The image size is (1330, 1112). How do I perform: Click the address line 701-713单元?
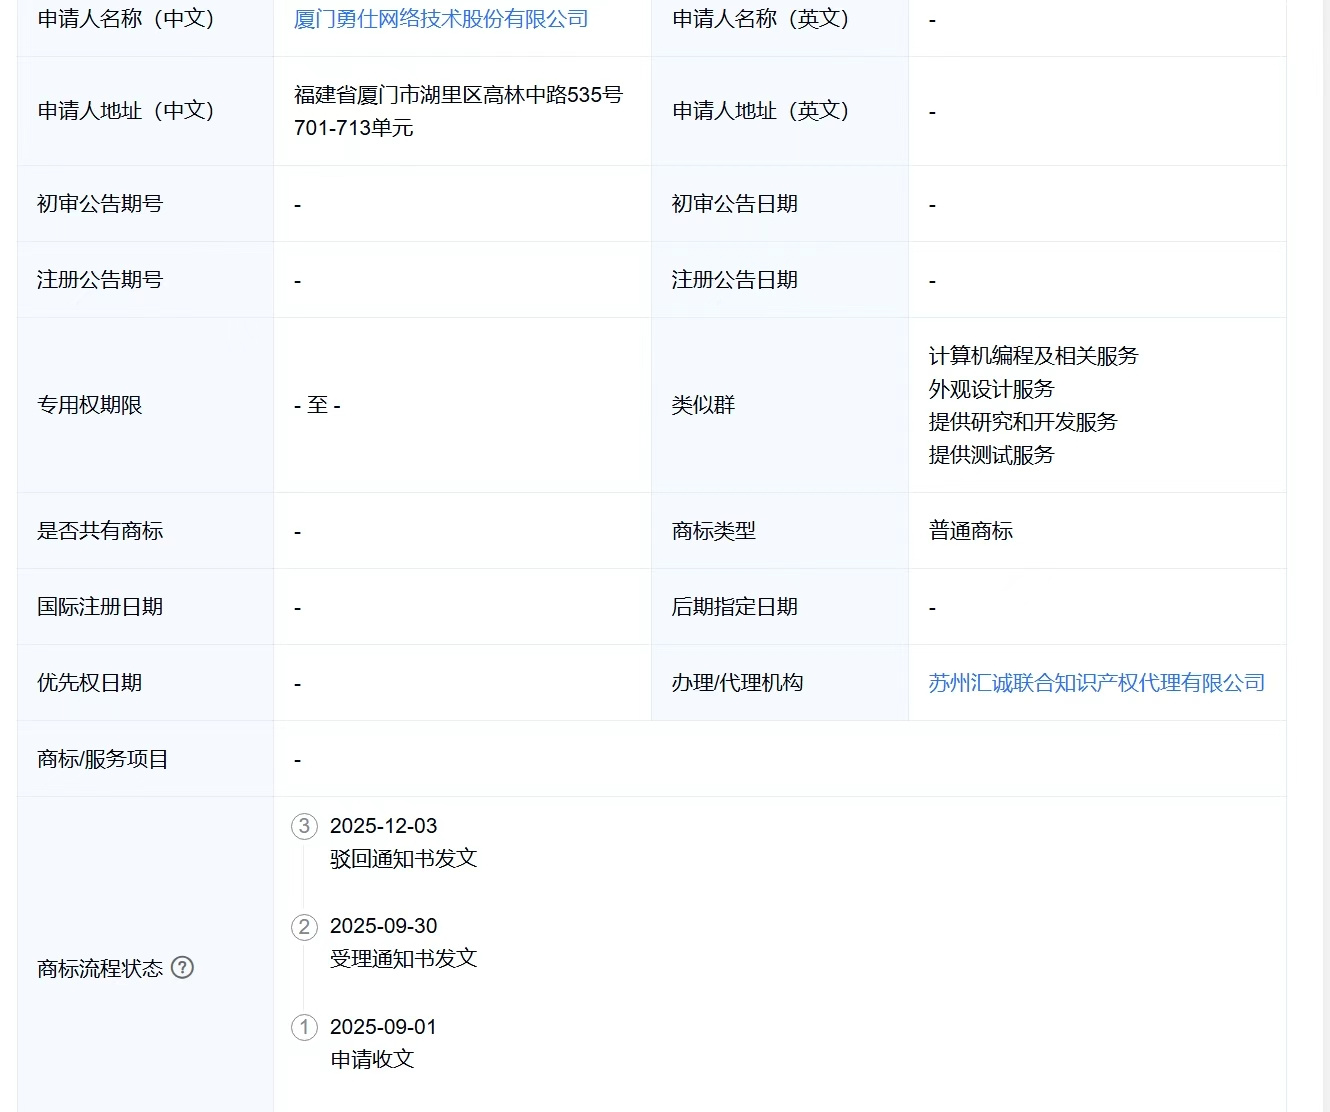(354, 128)
